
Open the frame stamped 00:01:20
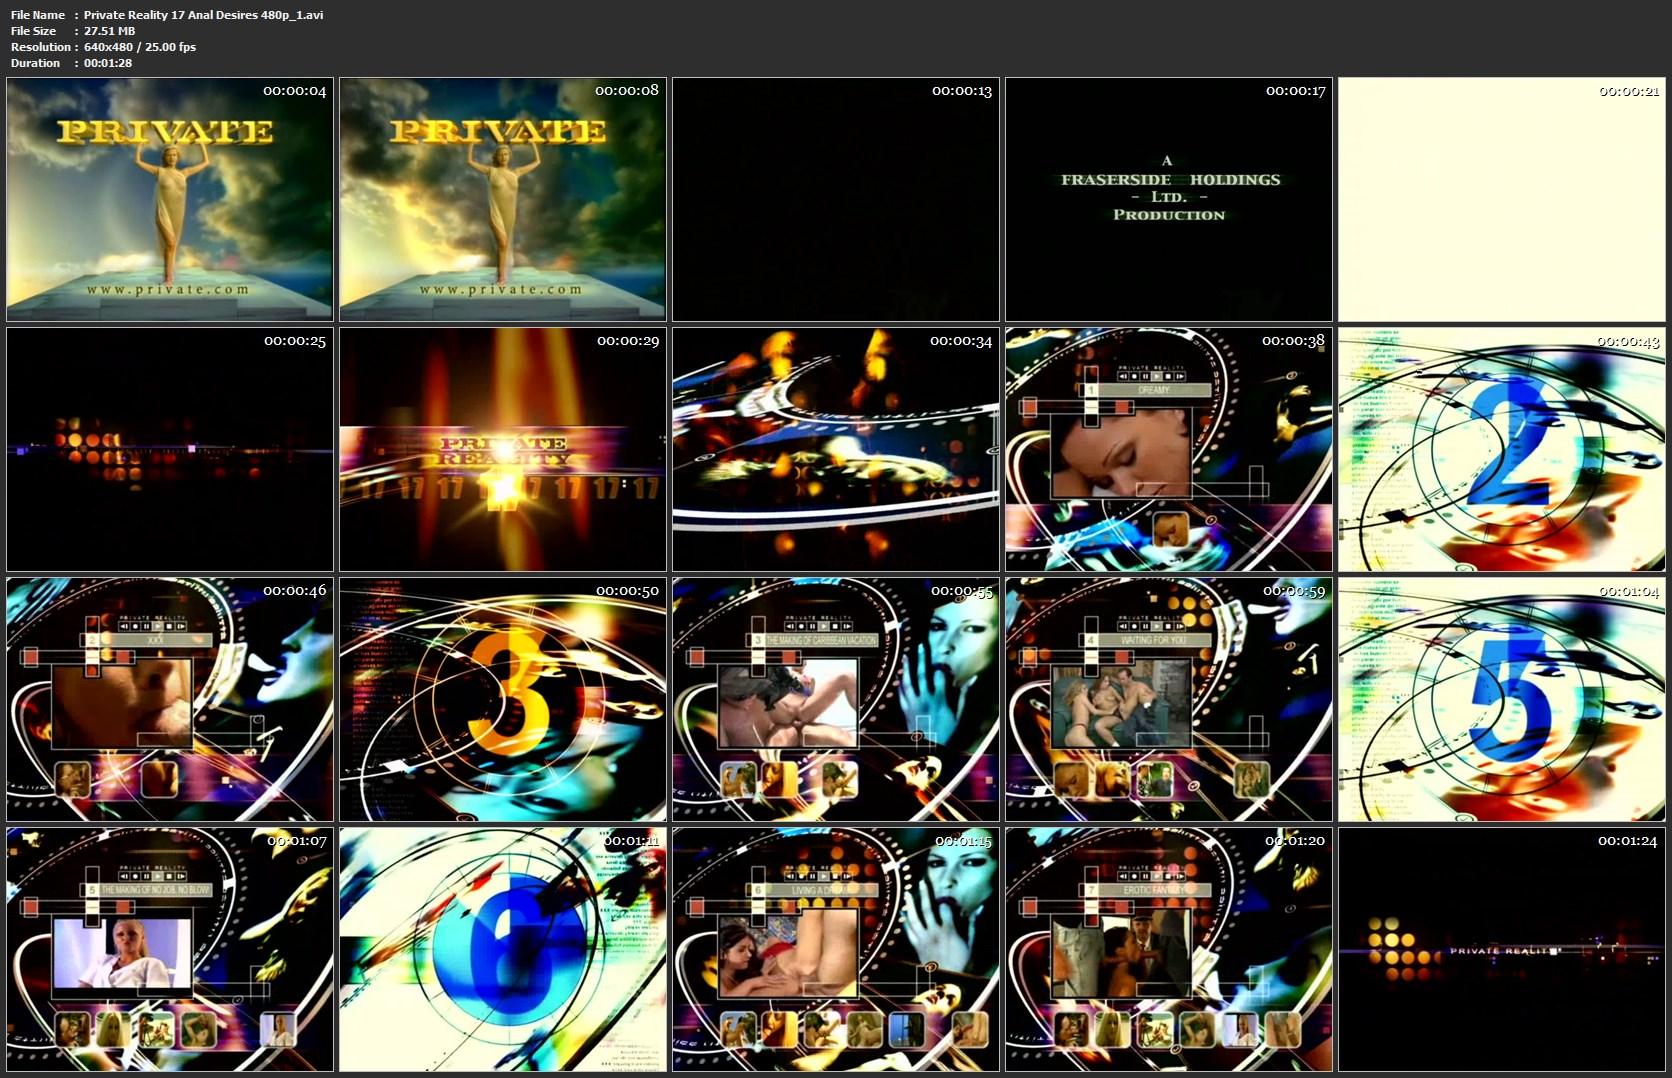[1169, 950]
